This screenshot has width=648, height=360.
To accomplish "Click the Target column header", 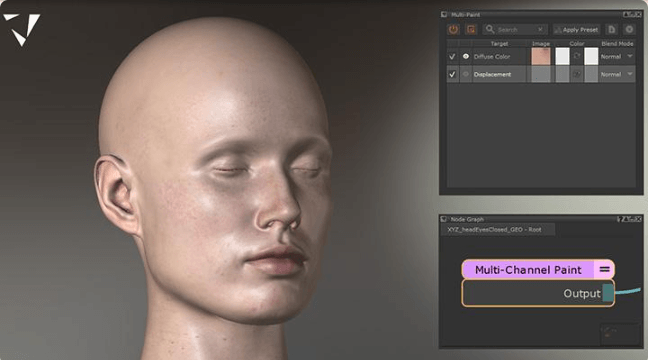I will point(499,43).
